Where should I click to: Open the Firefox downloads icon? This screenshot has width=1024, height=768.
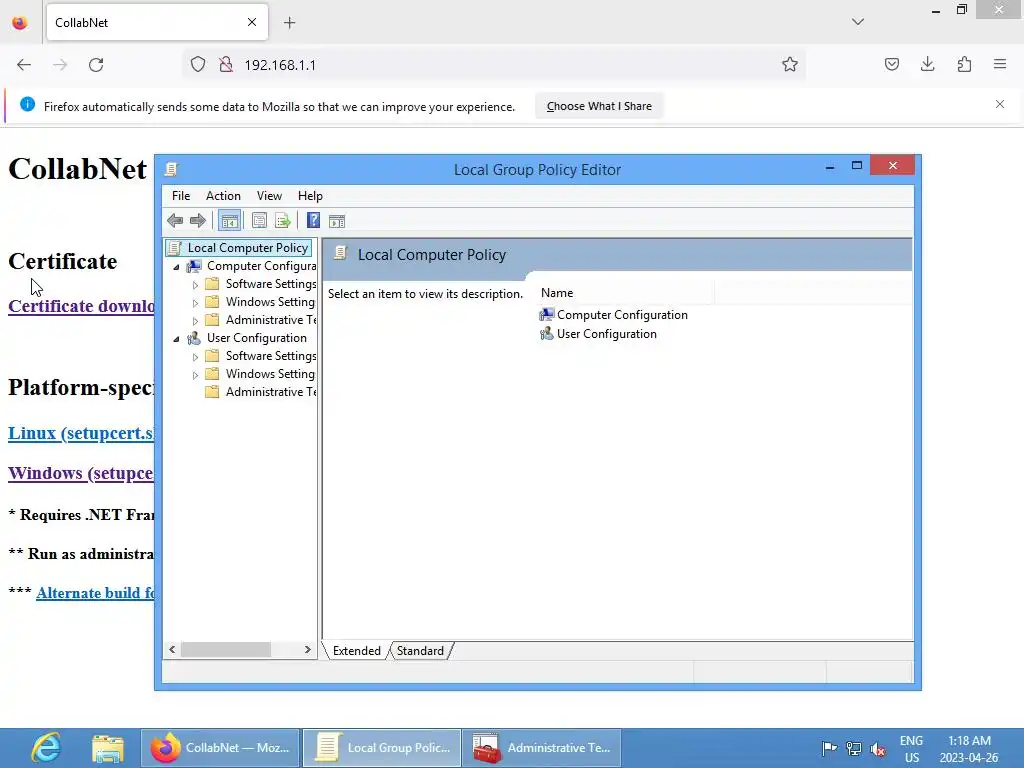pos(927,65)
